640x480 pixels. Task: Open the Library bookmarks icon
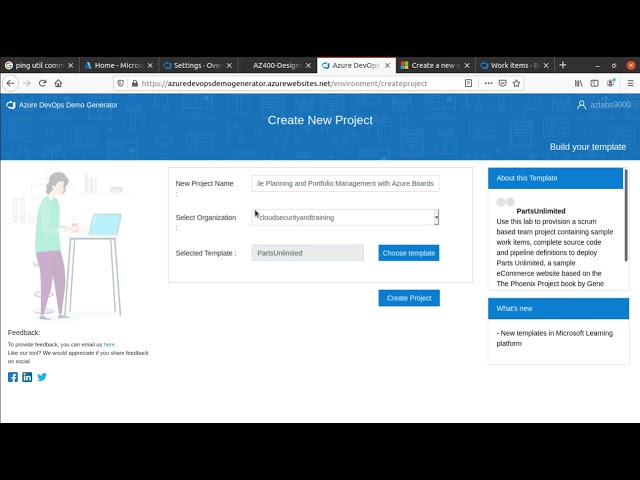(578, 83)
